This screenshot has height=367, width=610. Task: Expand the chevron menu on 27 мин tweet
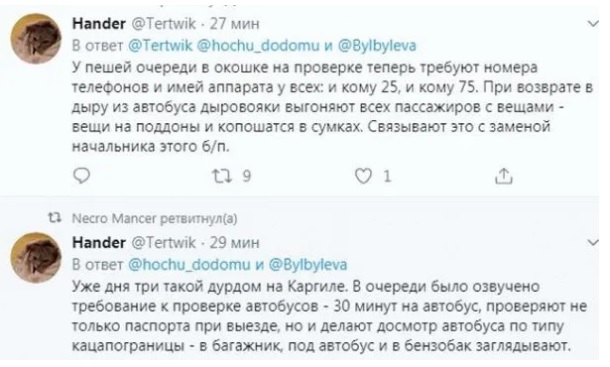click(593, 24)
